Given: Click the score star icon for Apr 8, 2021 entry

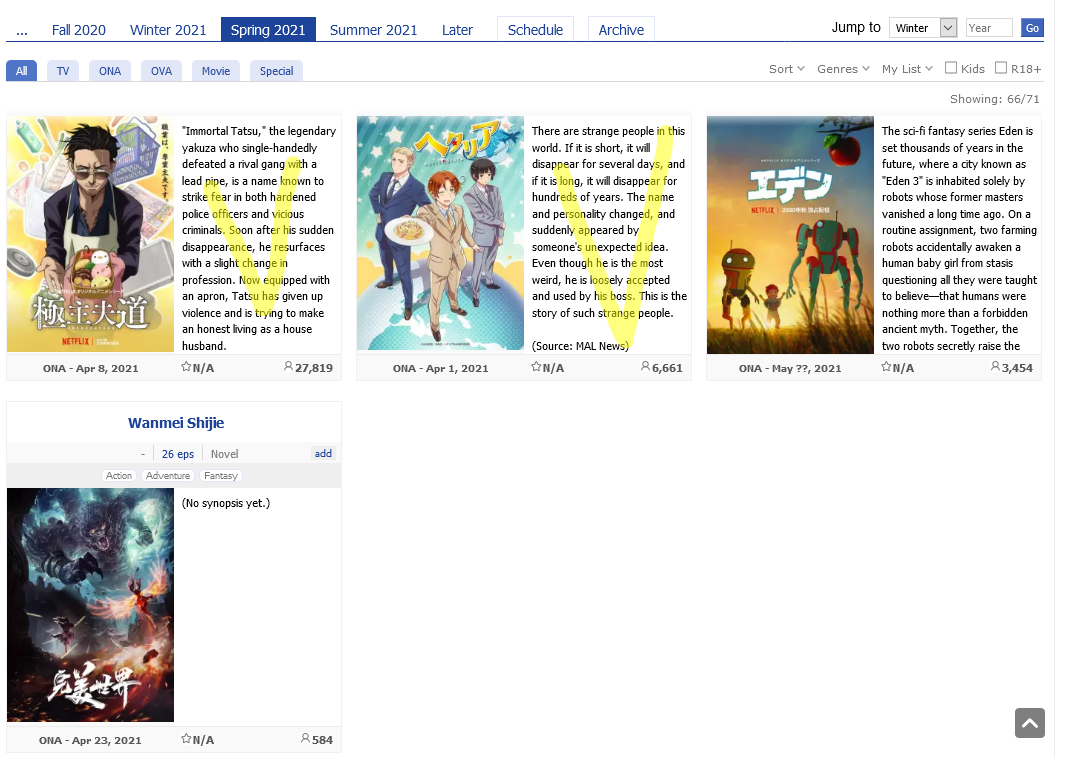Looking at the screenshot, I should pyautogui.click(x=186, y=367).
